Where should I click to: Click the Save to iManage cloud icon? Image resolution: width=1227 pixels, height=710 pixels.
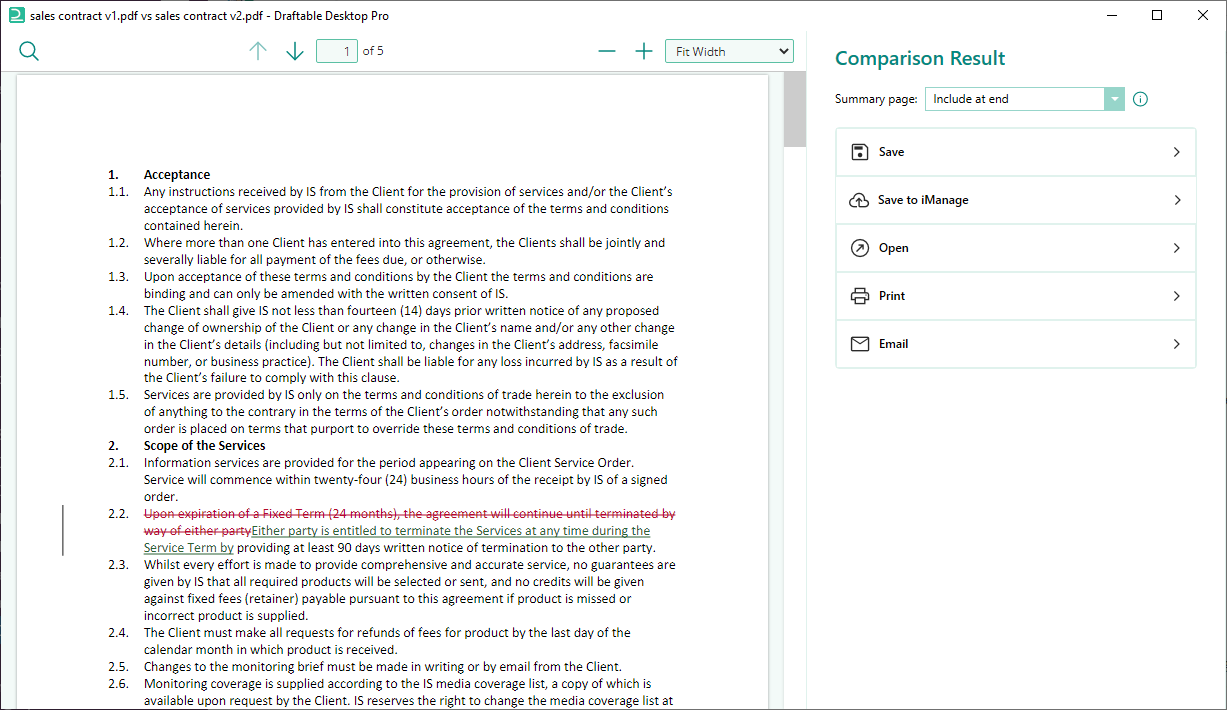click(859, 200)
